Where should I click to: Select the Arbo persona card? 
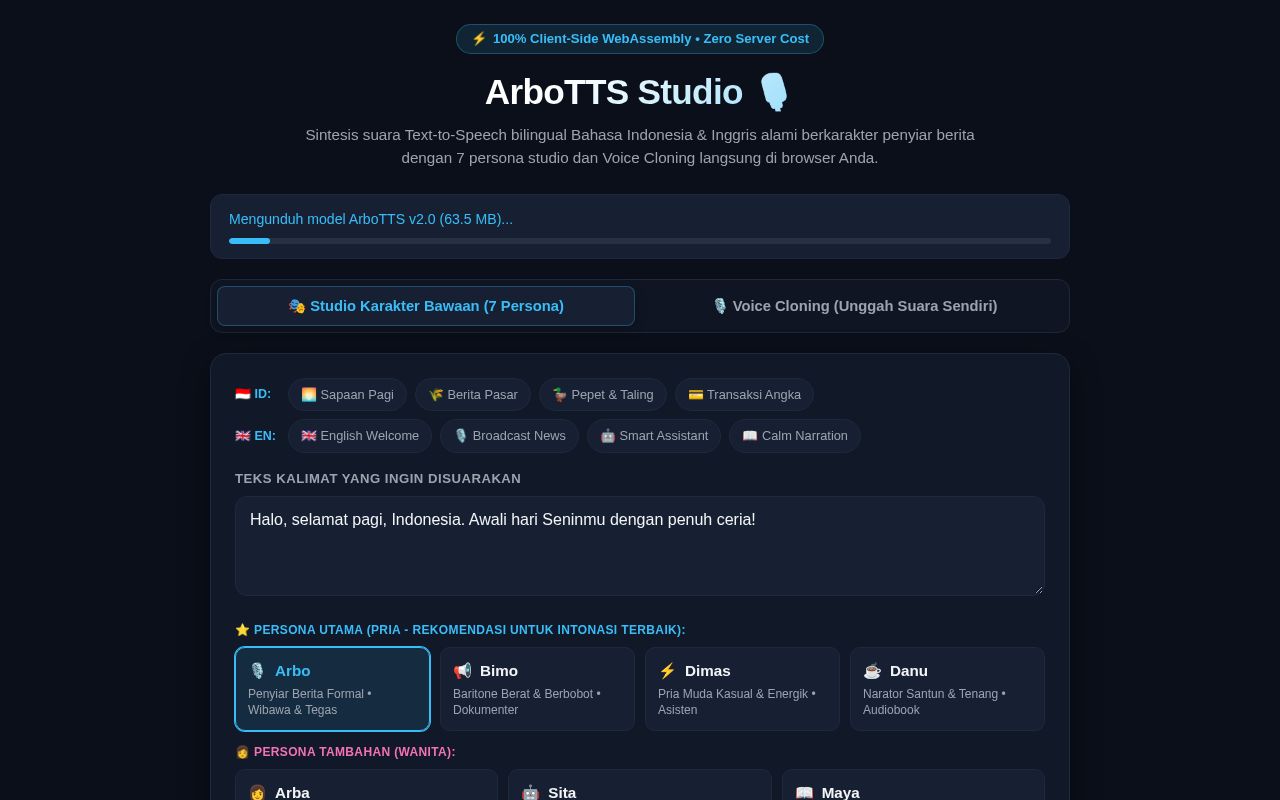[333, 689]
